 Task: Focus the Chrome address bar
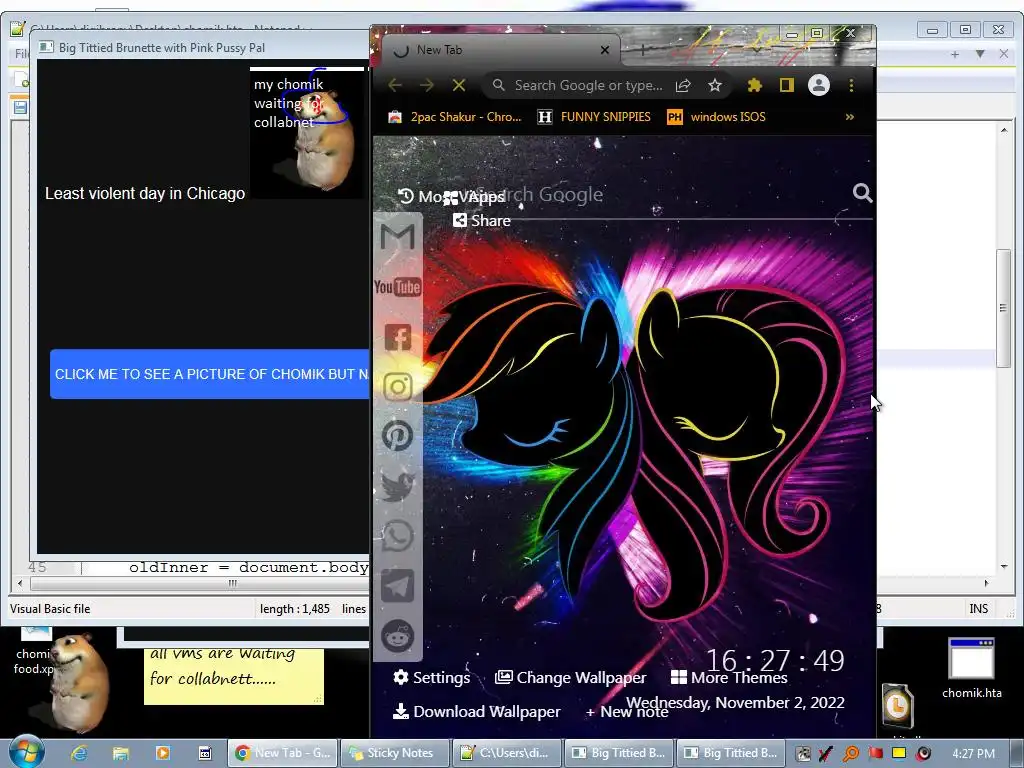click(x=588, y=86)
